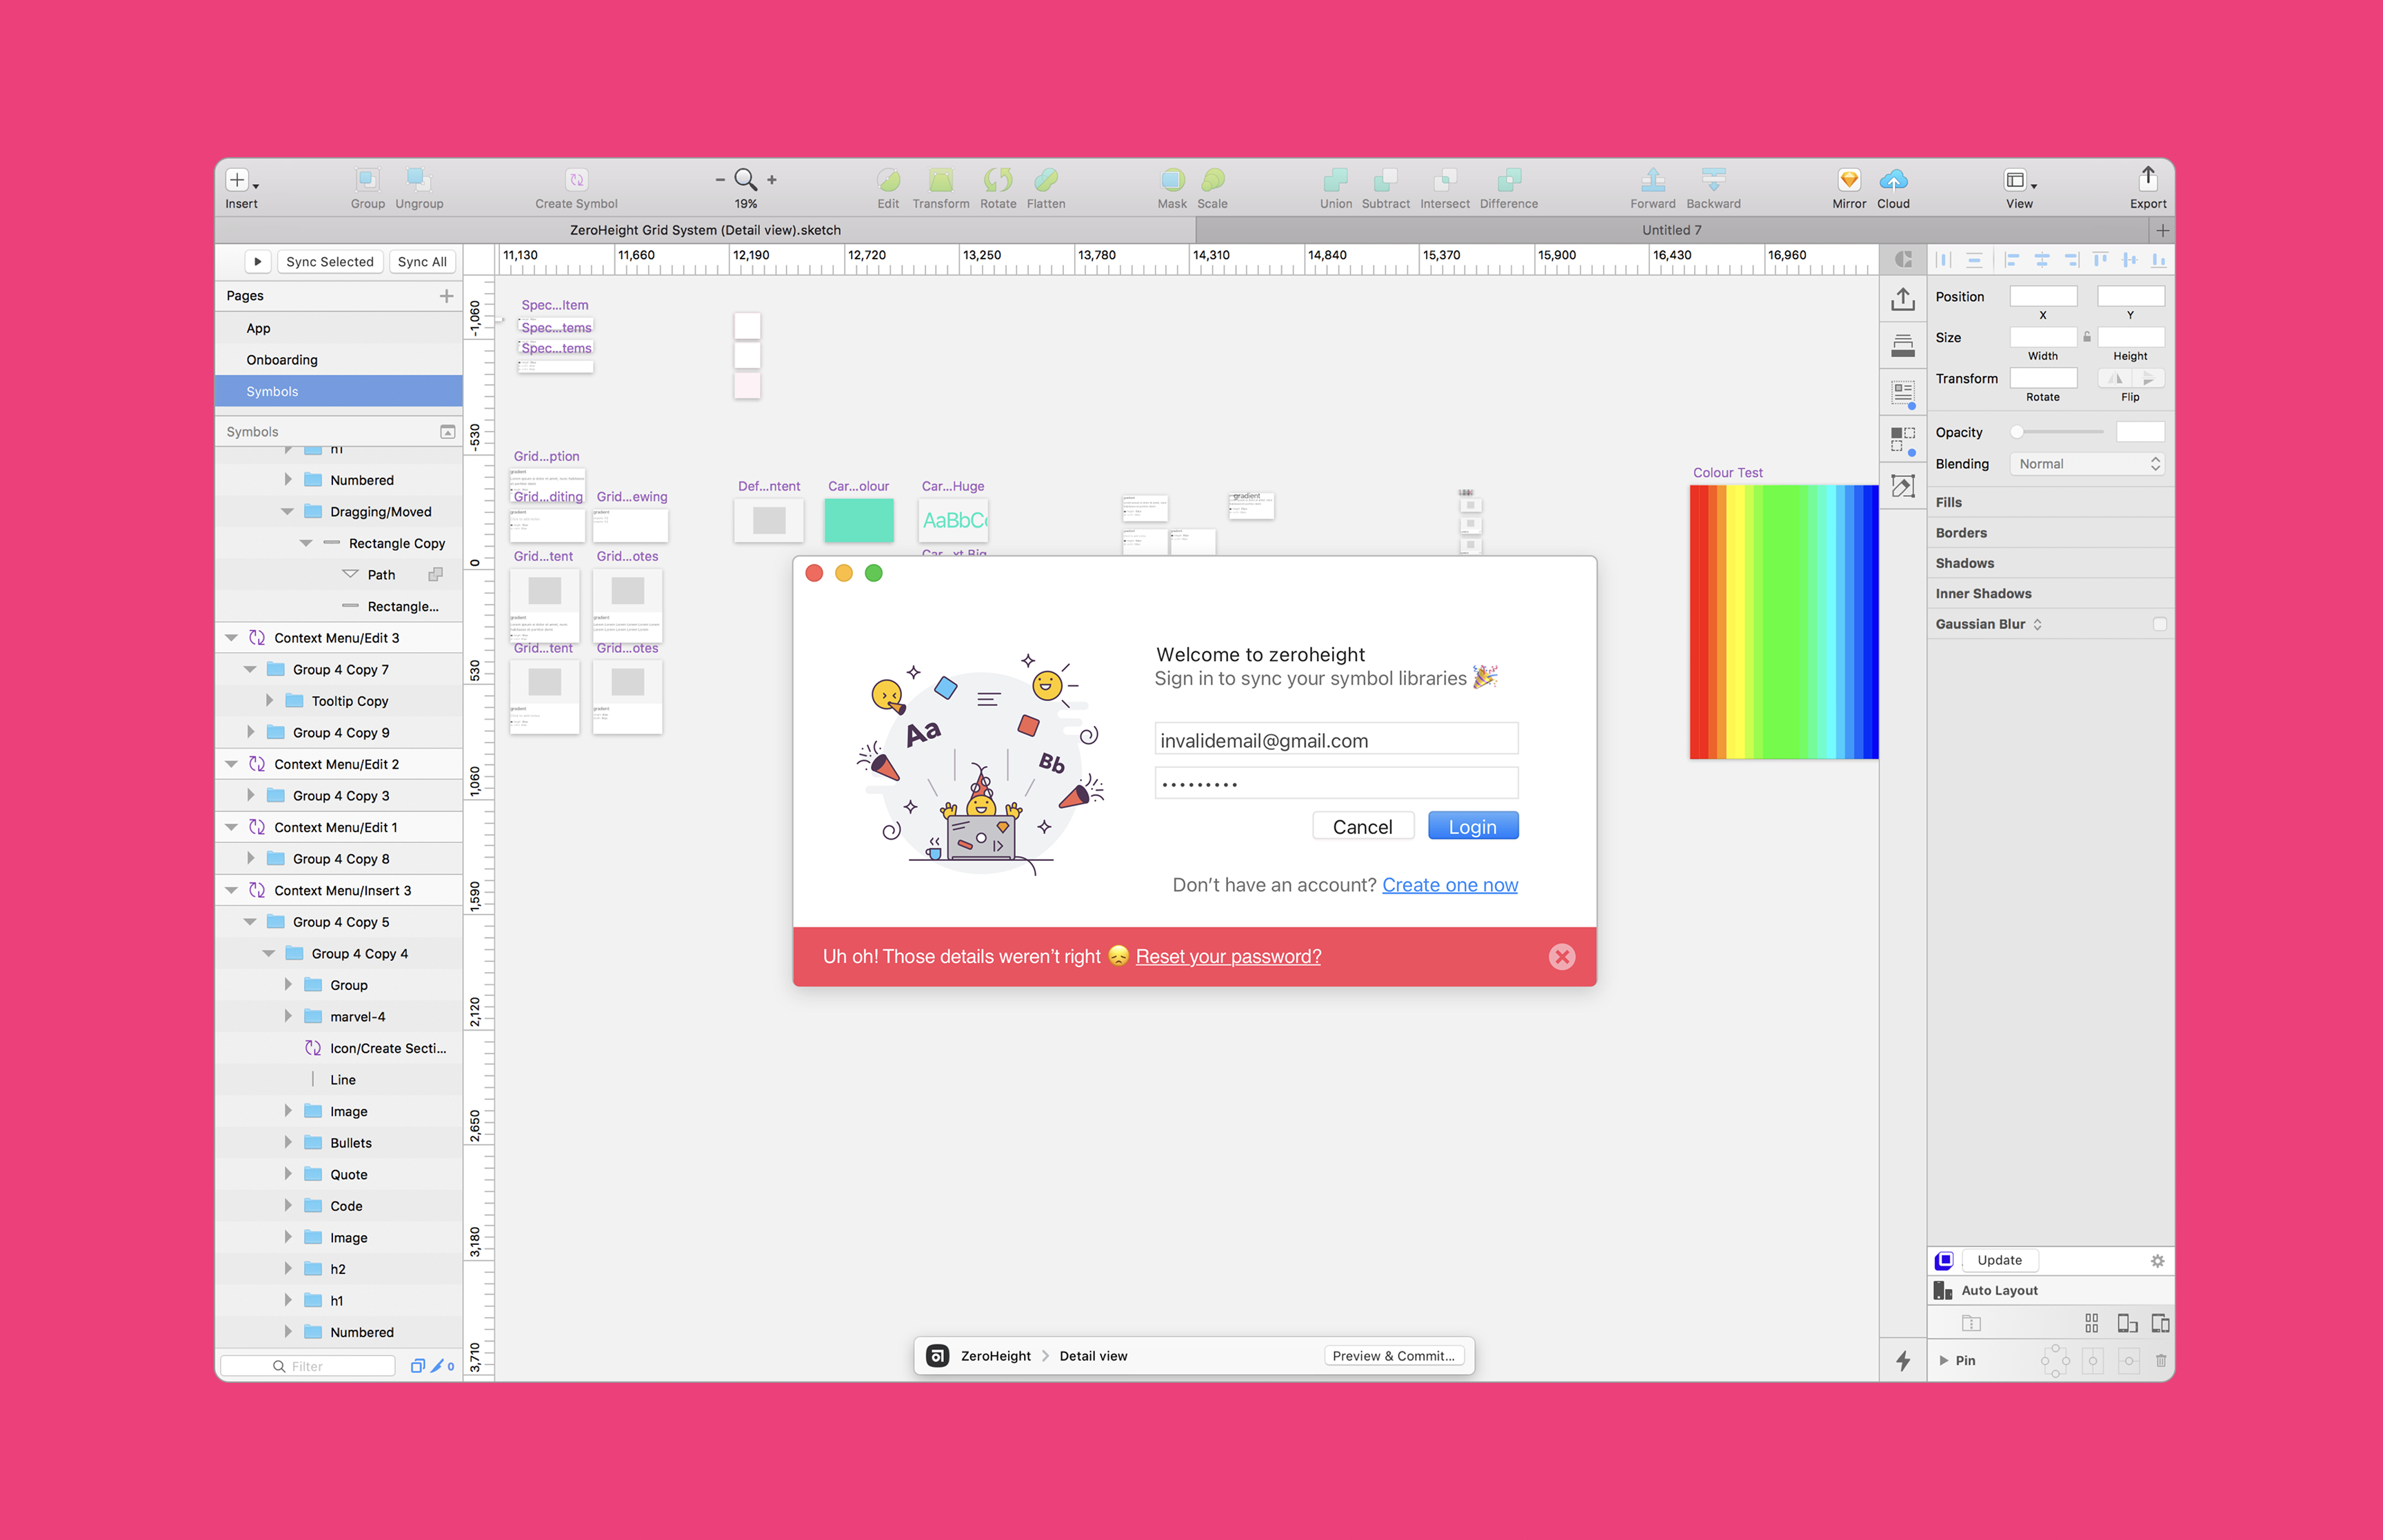Click the Sync Selected button

(x=329, y=262)
